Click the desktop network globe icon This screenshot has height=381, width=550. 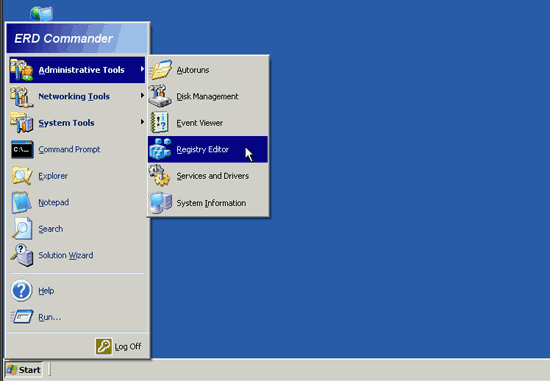click(x=42, y=14)
